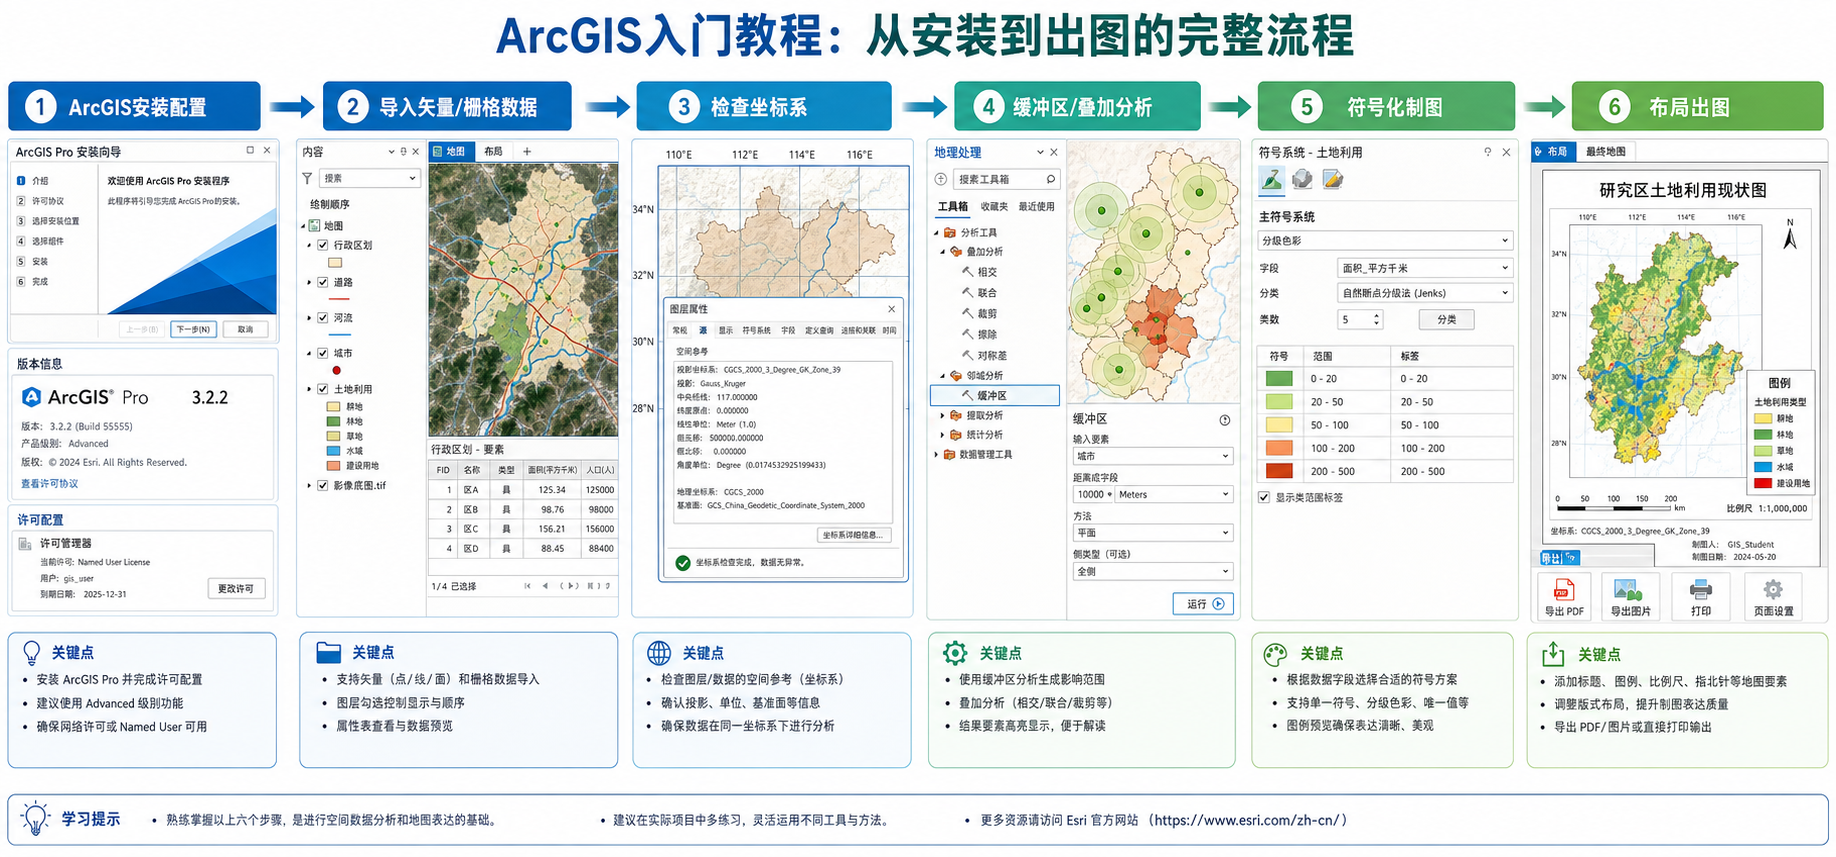
Task: Switch to the 最近使用 tab
Action: pos(1036,207)
